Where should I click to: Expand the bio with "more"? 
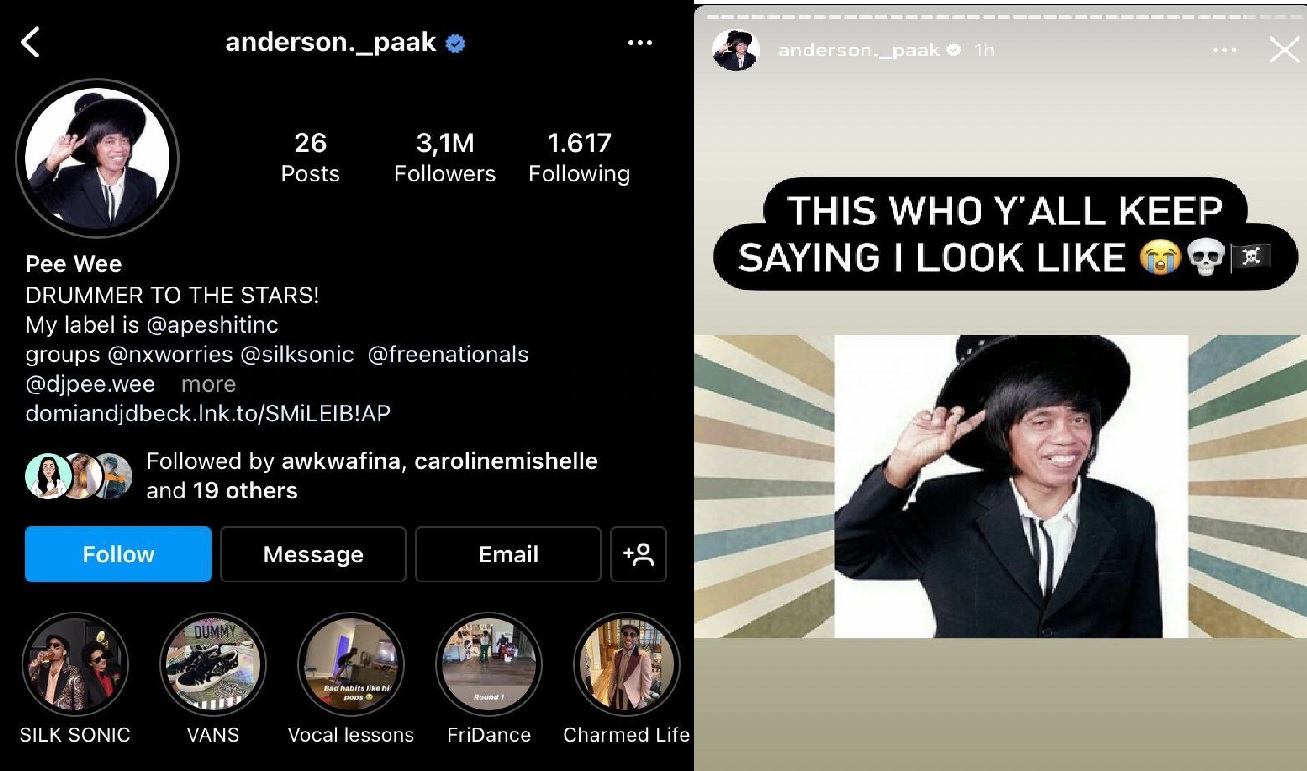(x=208, y=384)
